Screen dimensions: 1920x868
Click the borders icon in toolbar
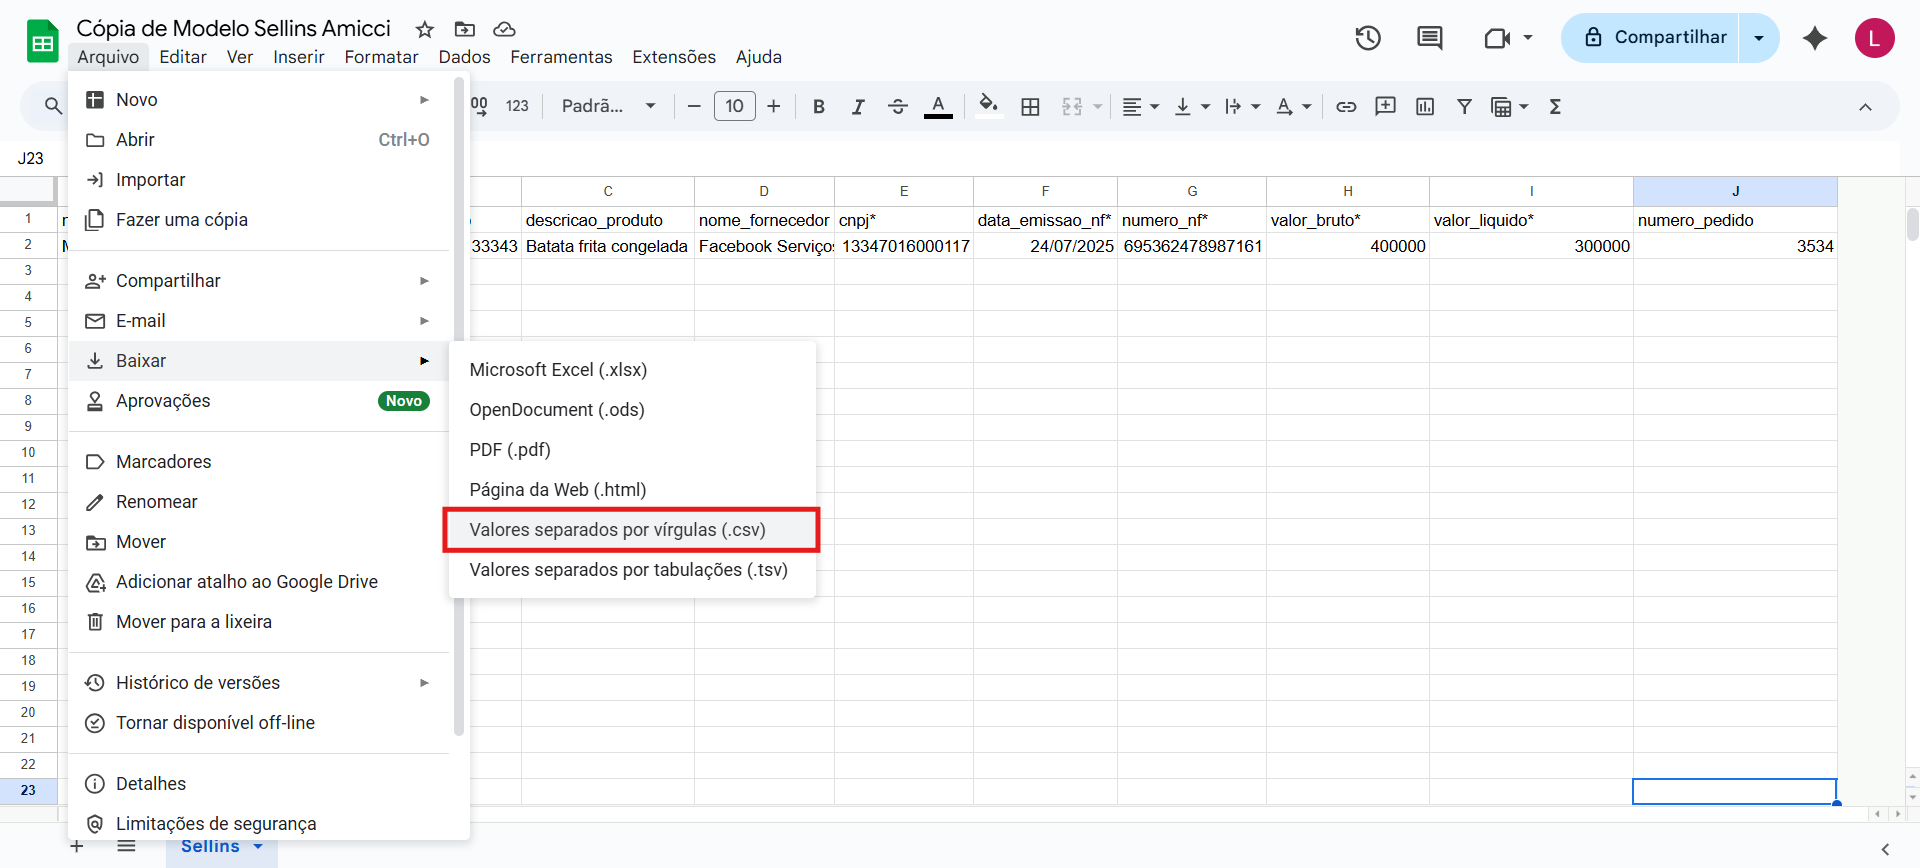(x=1030, y=107)
